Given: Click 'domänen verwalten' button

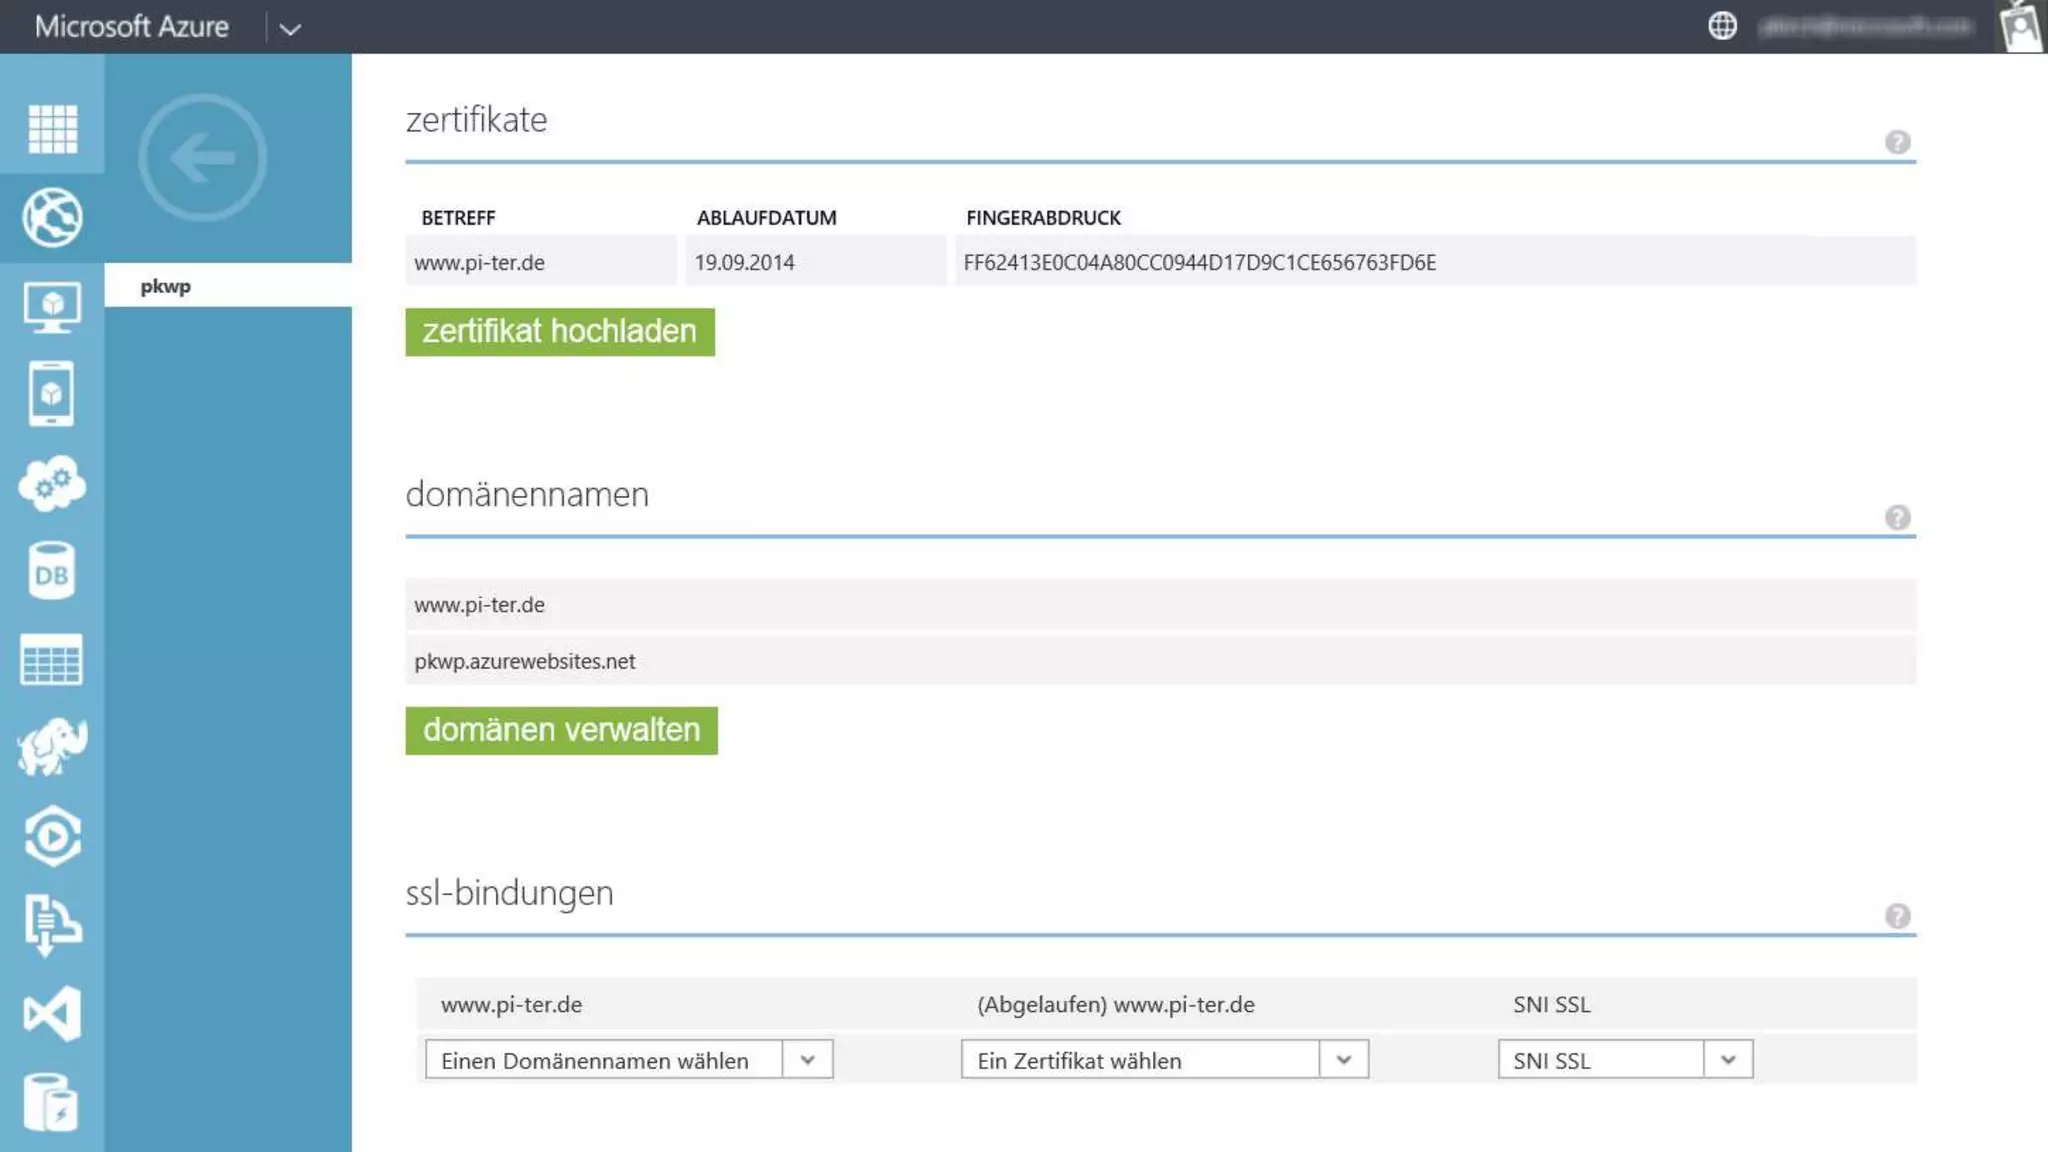Looking at the screenshot, I should [x=561, y=730].
